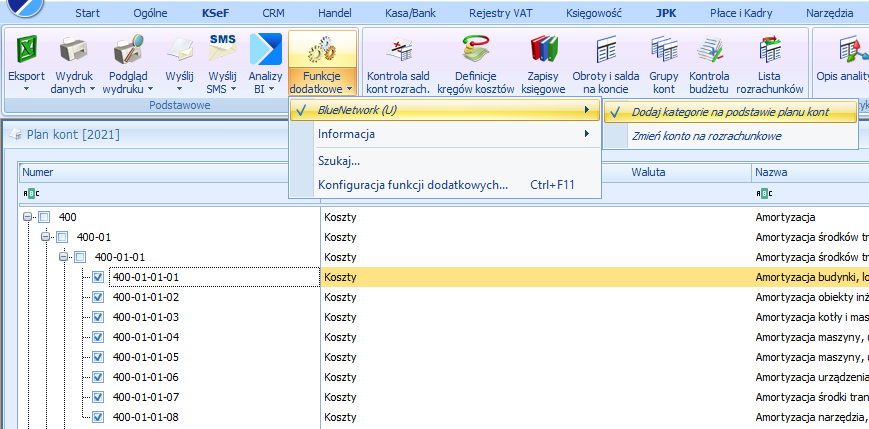Click the Eksport Excel icon

coord(26,49)
